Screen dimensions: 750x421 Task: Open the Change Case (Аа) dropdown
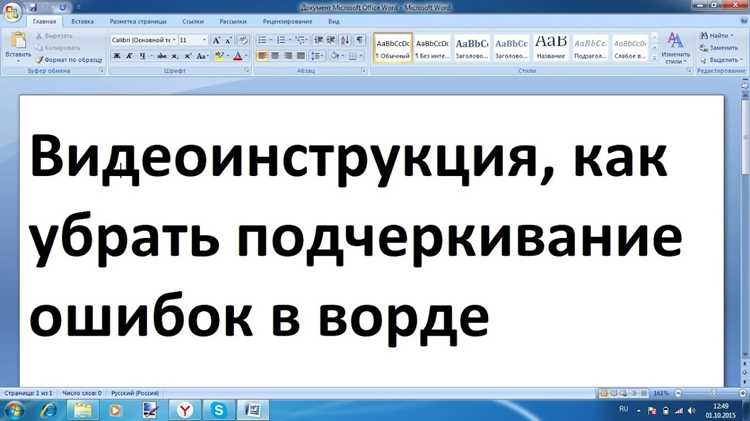tap(201, 56)
